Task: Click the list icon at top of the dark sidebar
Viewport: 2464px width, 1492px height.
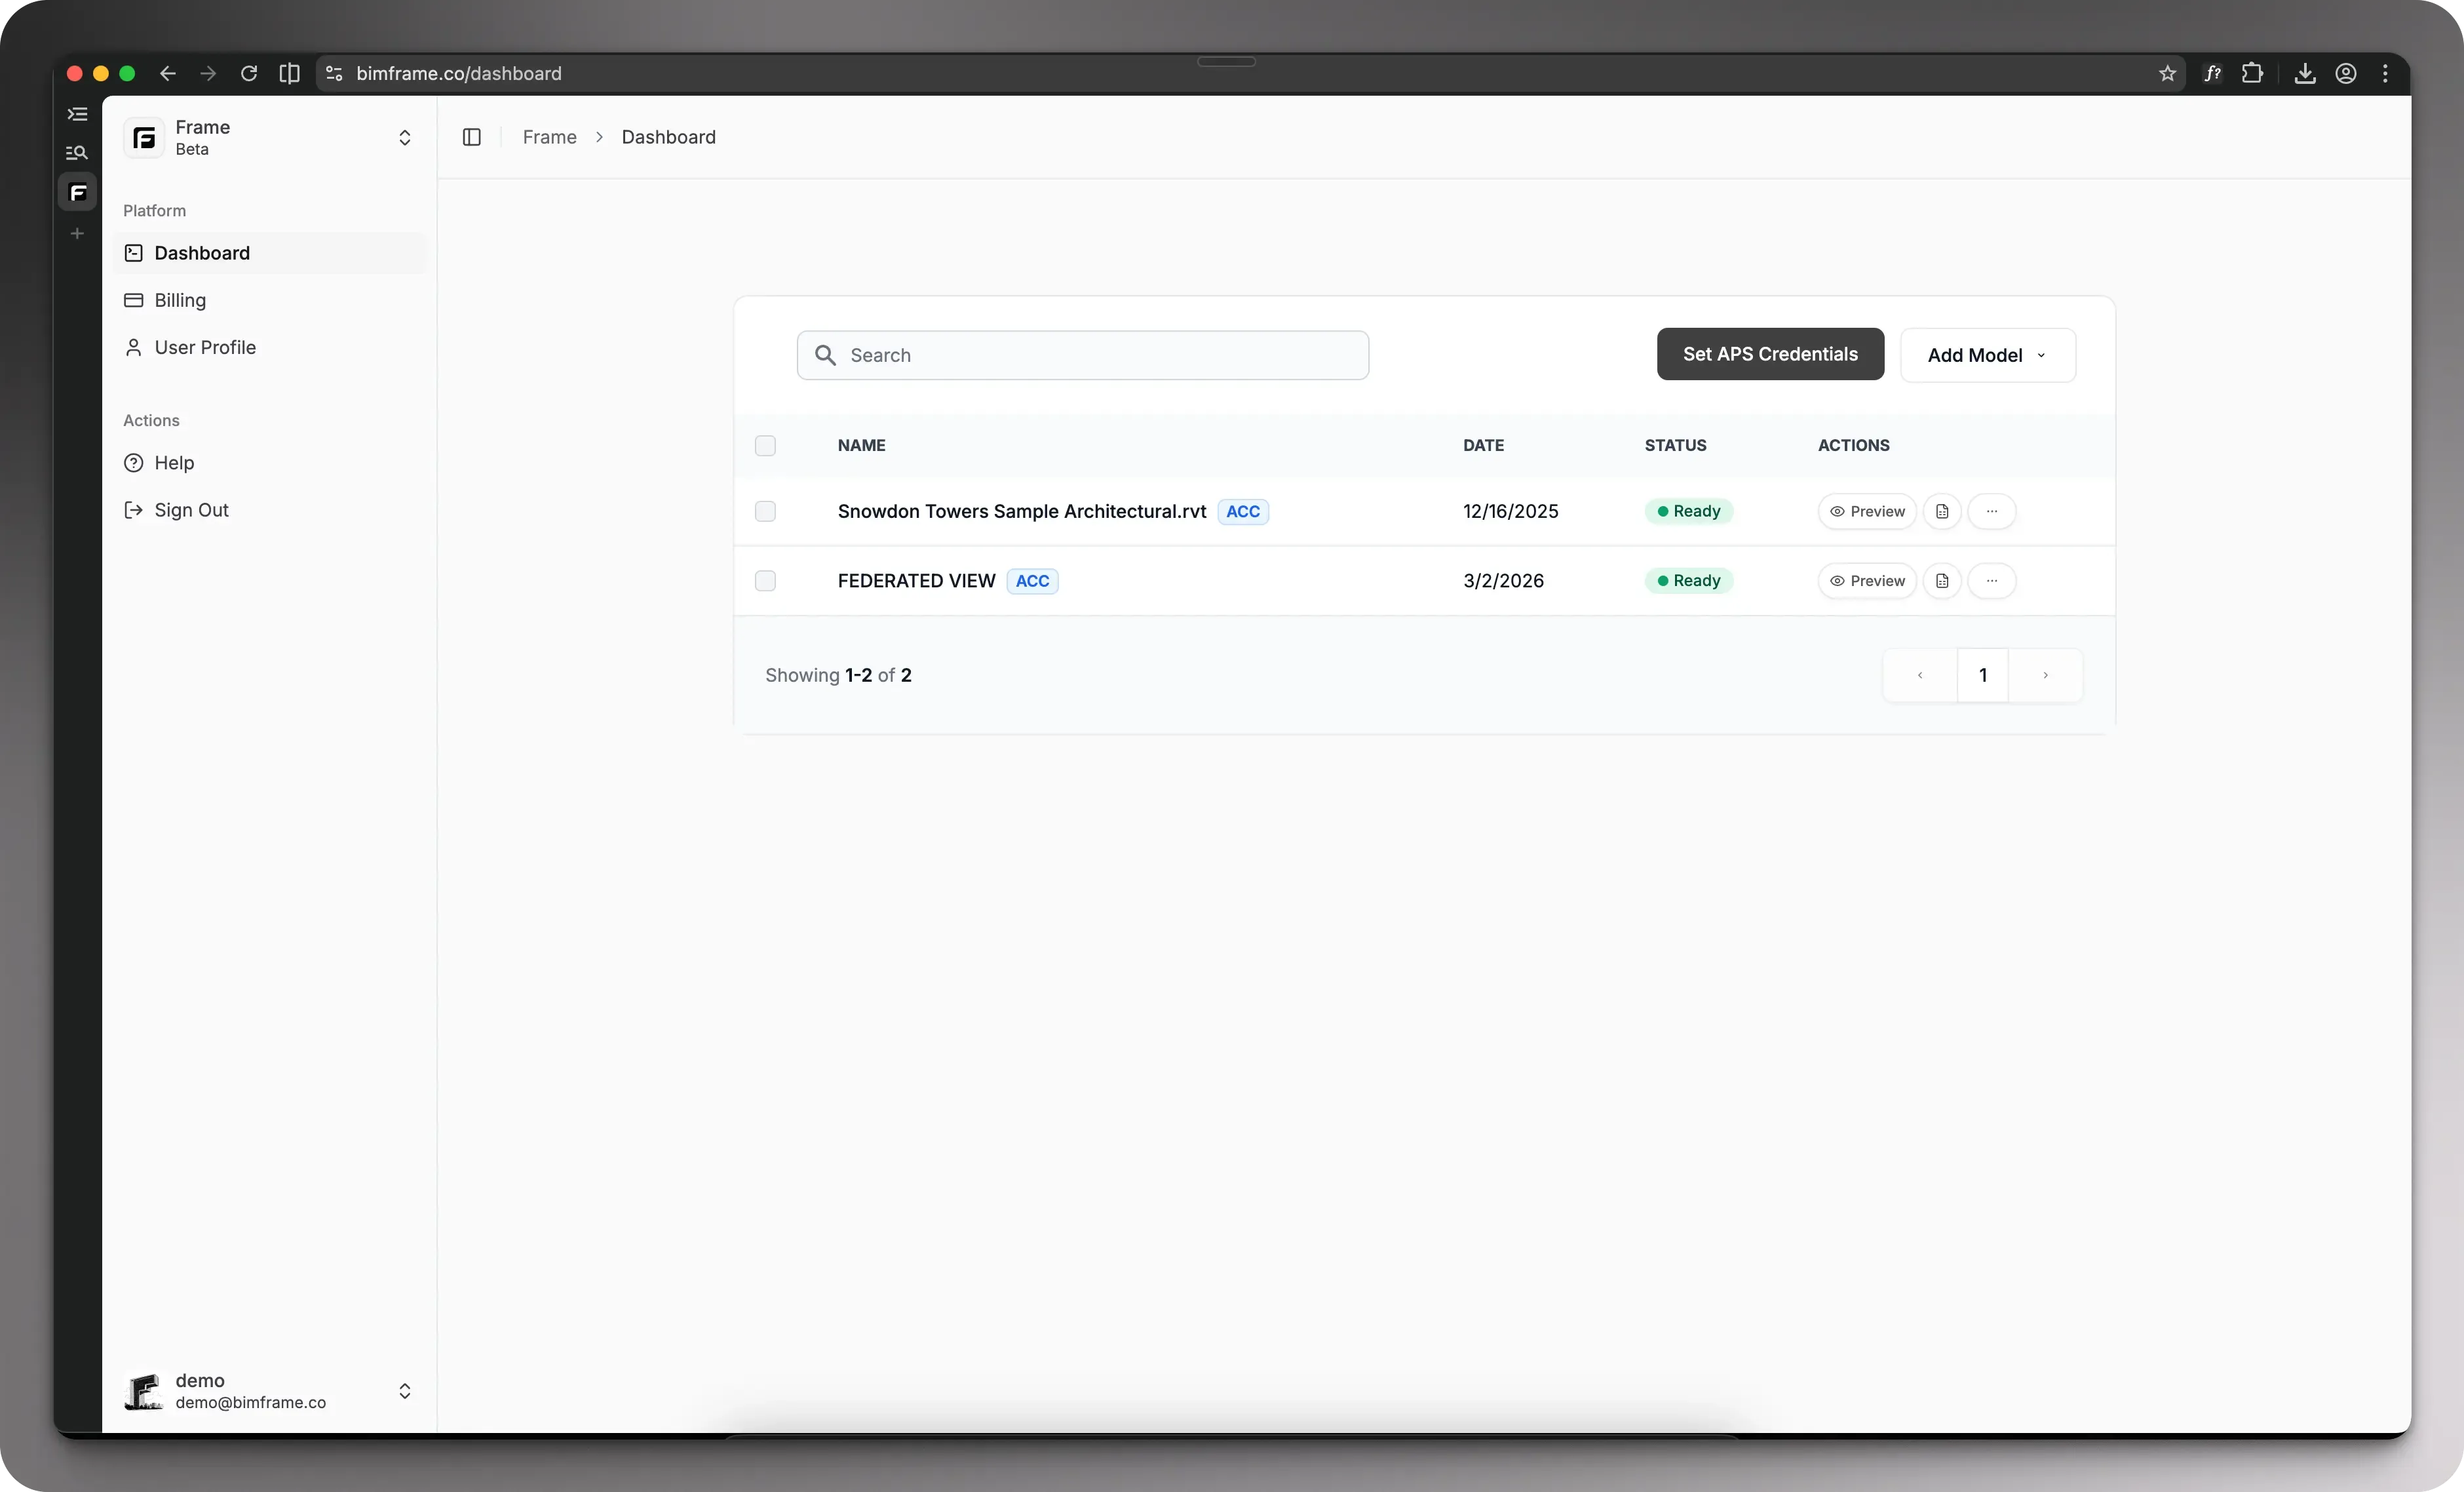Action: [78, 114]
